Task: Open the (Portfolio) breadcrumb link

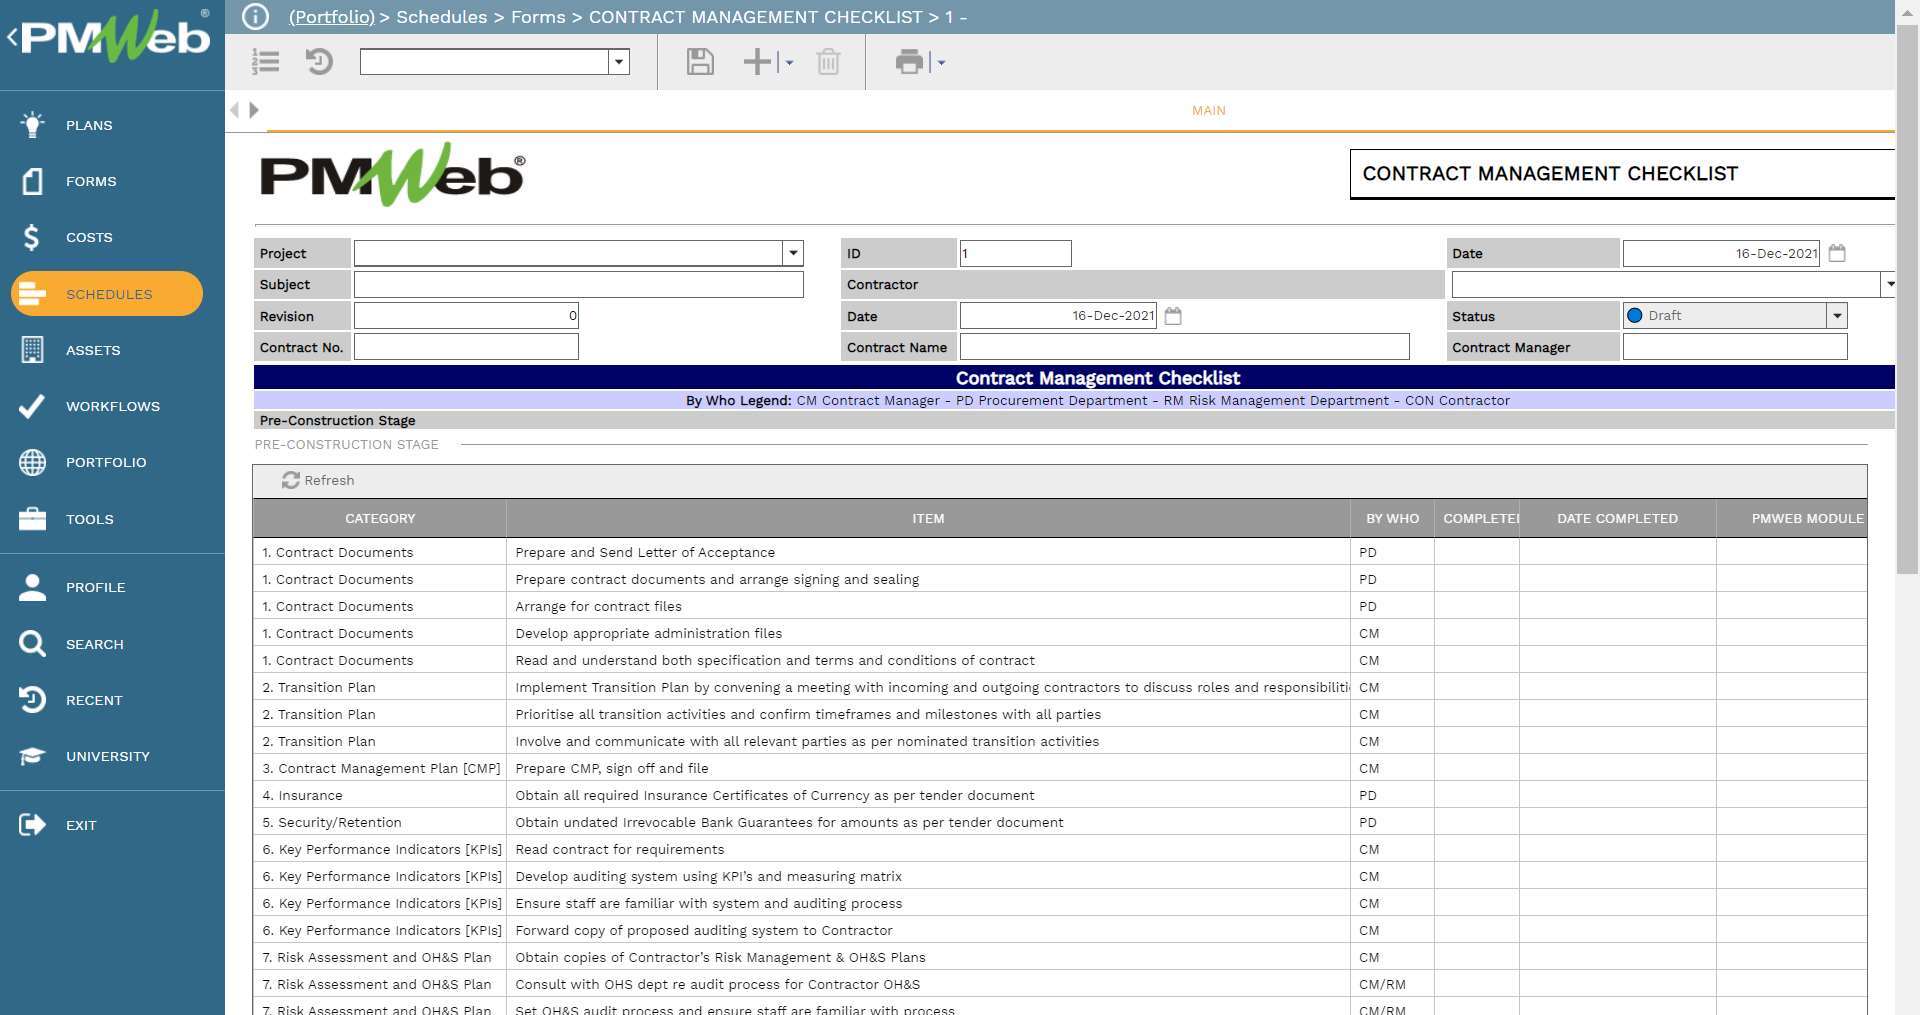Action: [331, 17]
